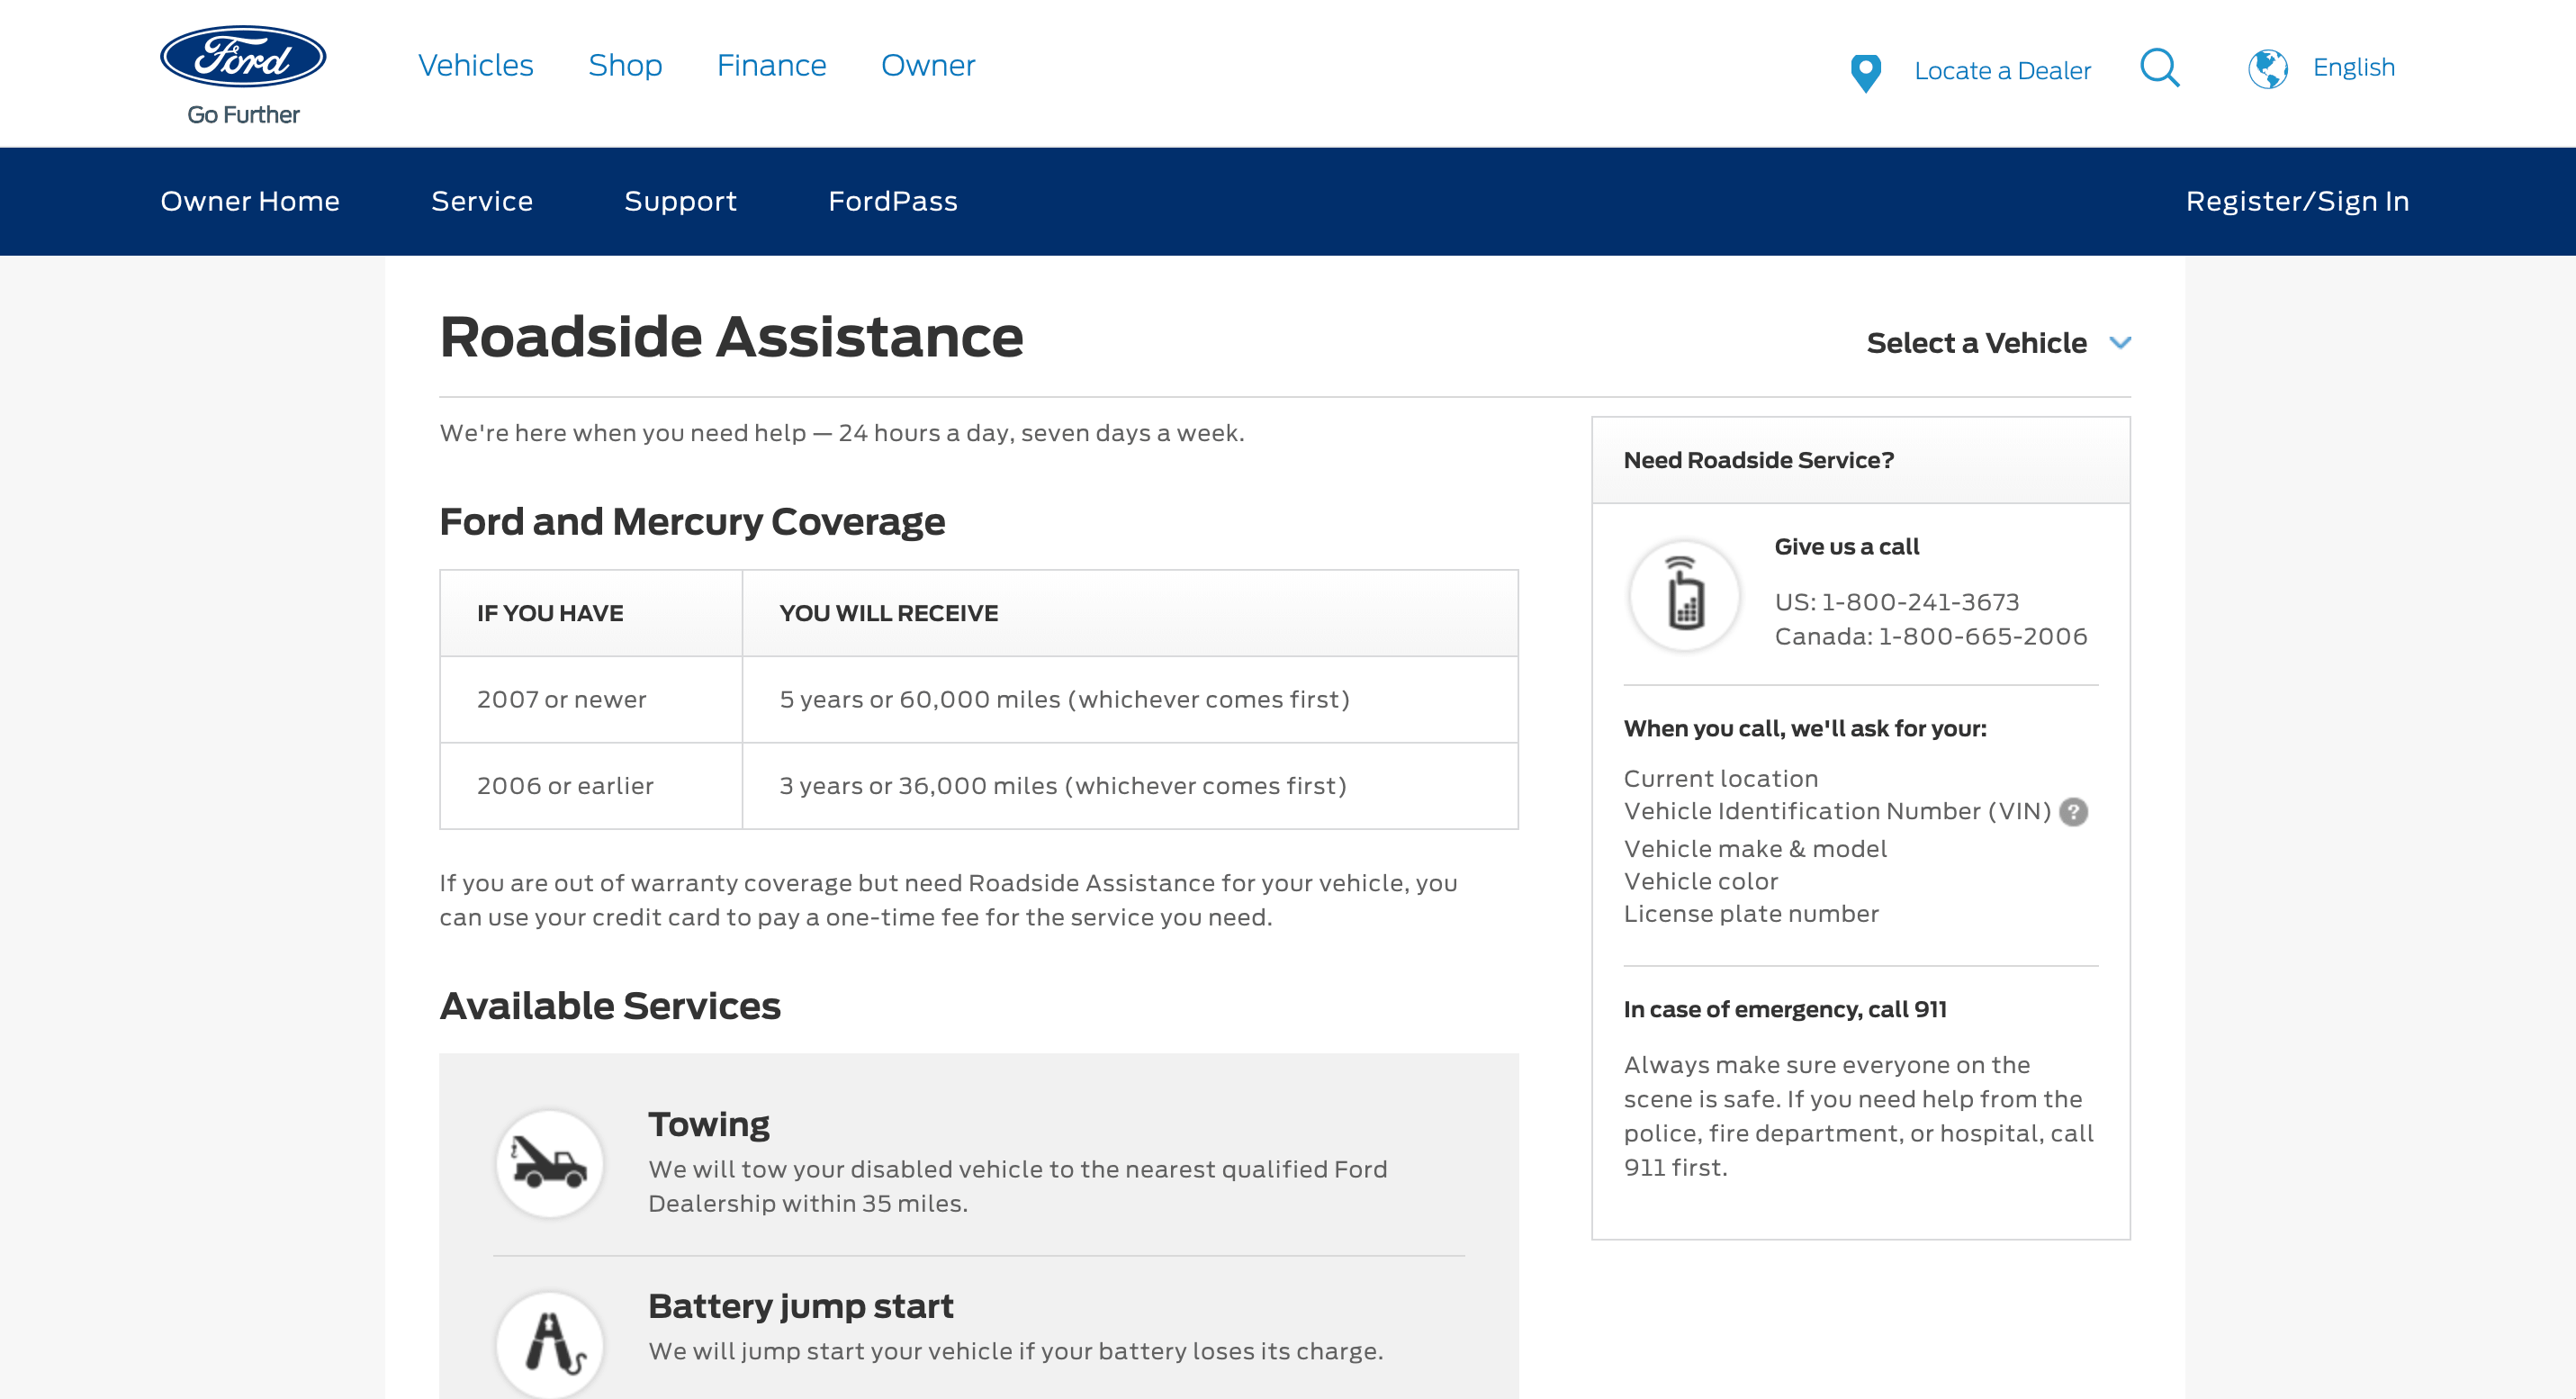
Task: Click the Select a Vehicle chevron arrow
Action: 2120,343
